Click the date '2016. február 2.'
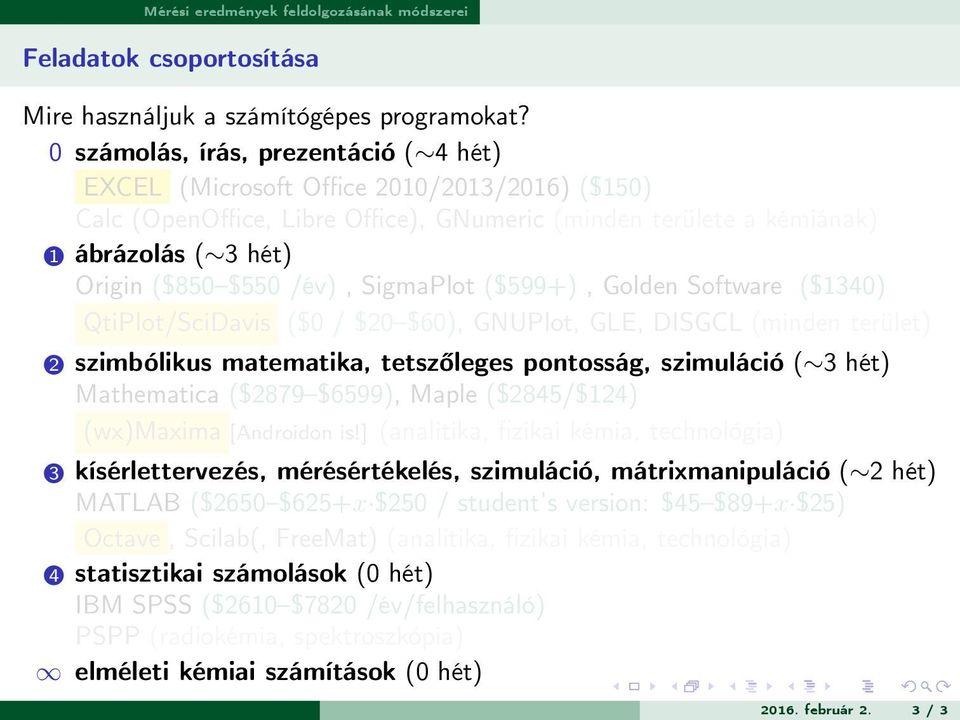 point(816,710)
